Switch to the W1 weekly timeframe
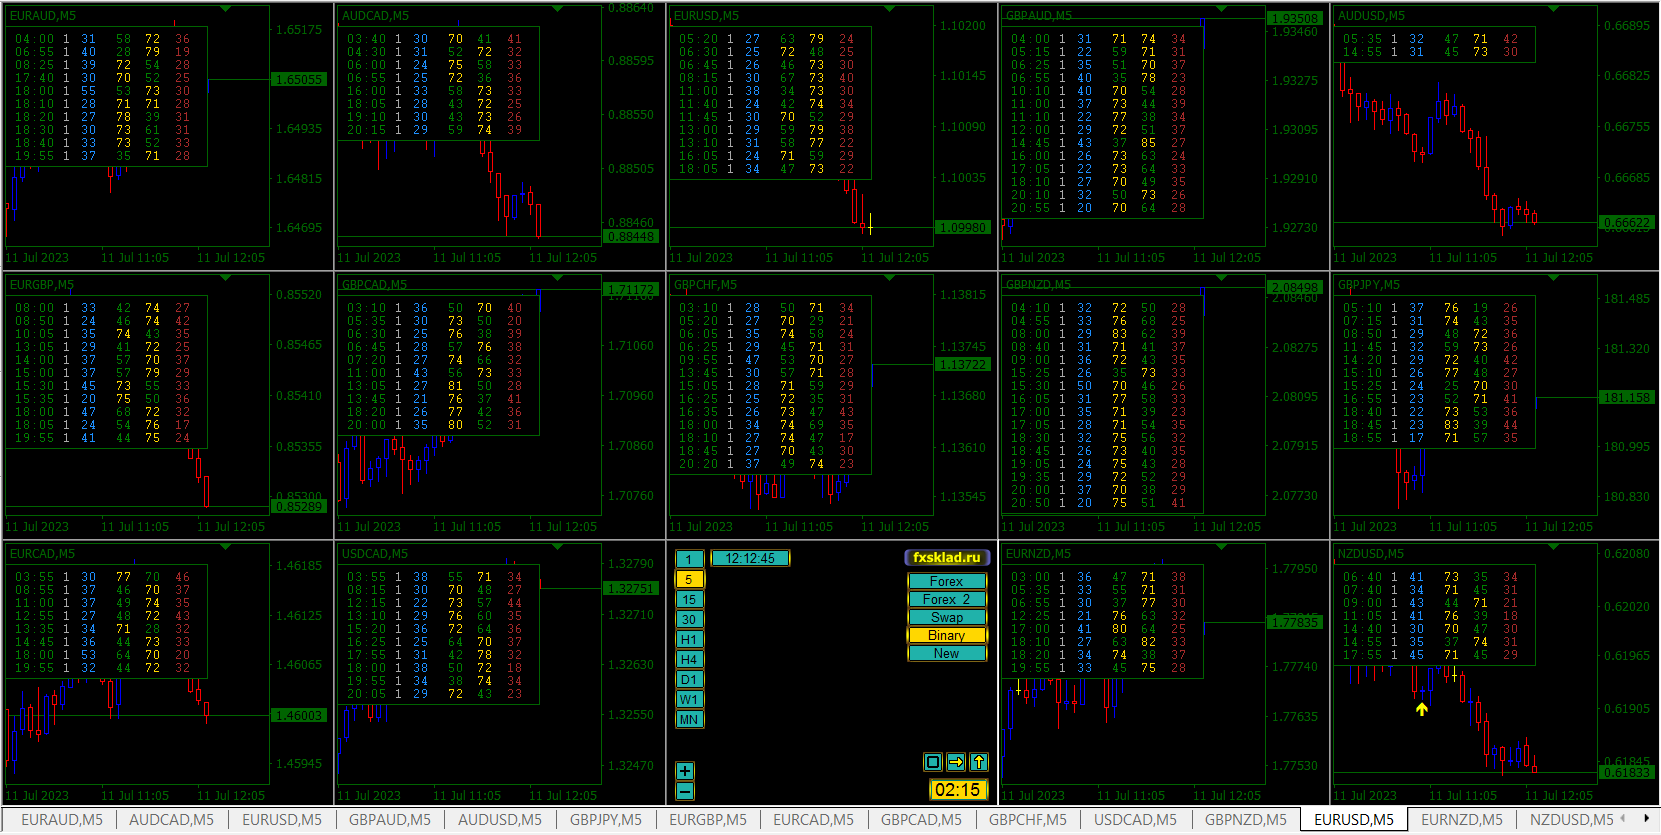Screen dimensions: 1661x835 [x=689, y=699]
